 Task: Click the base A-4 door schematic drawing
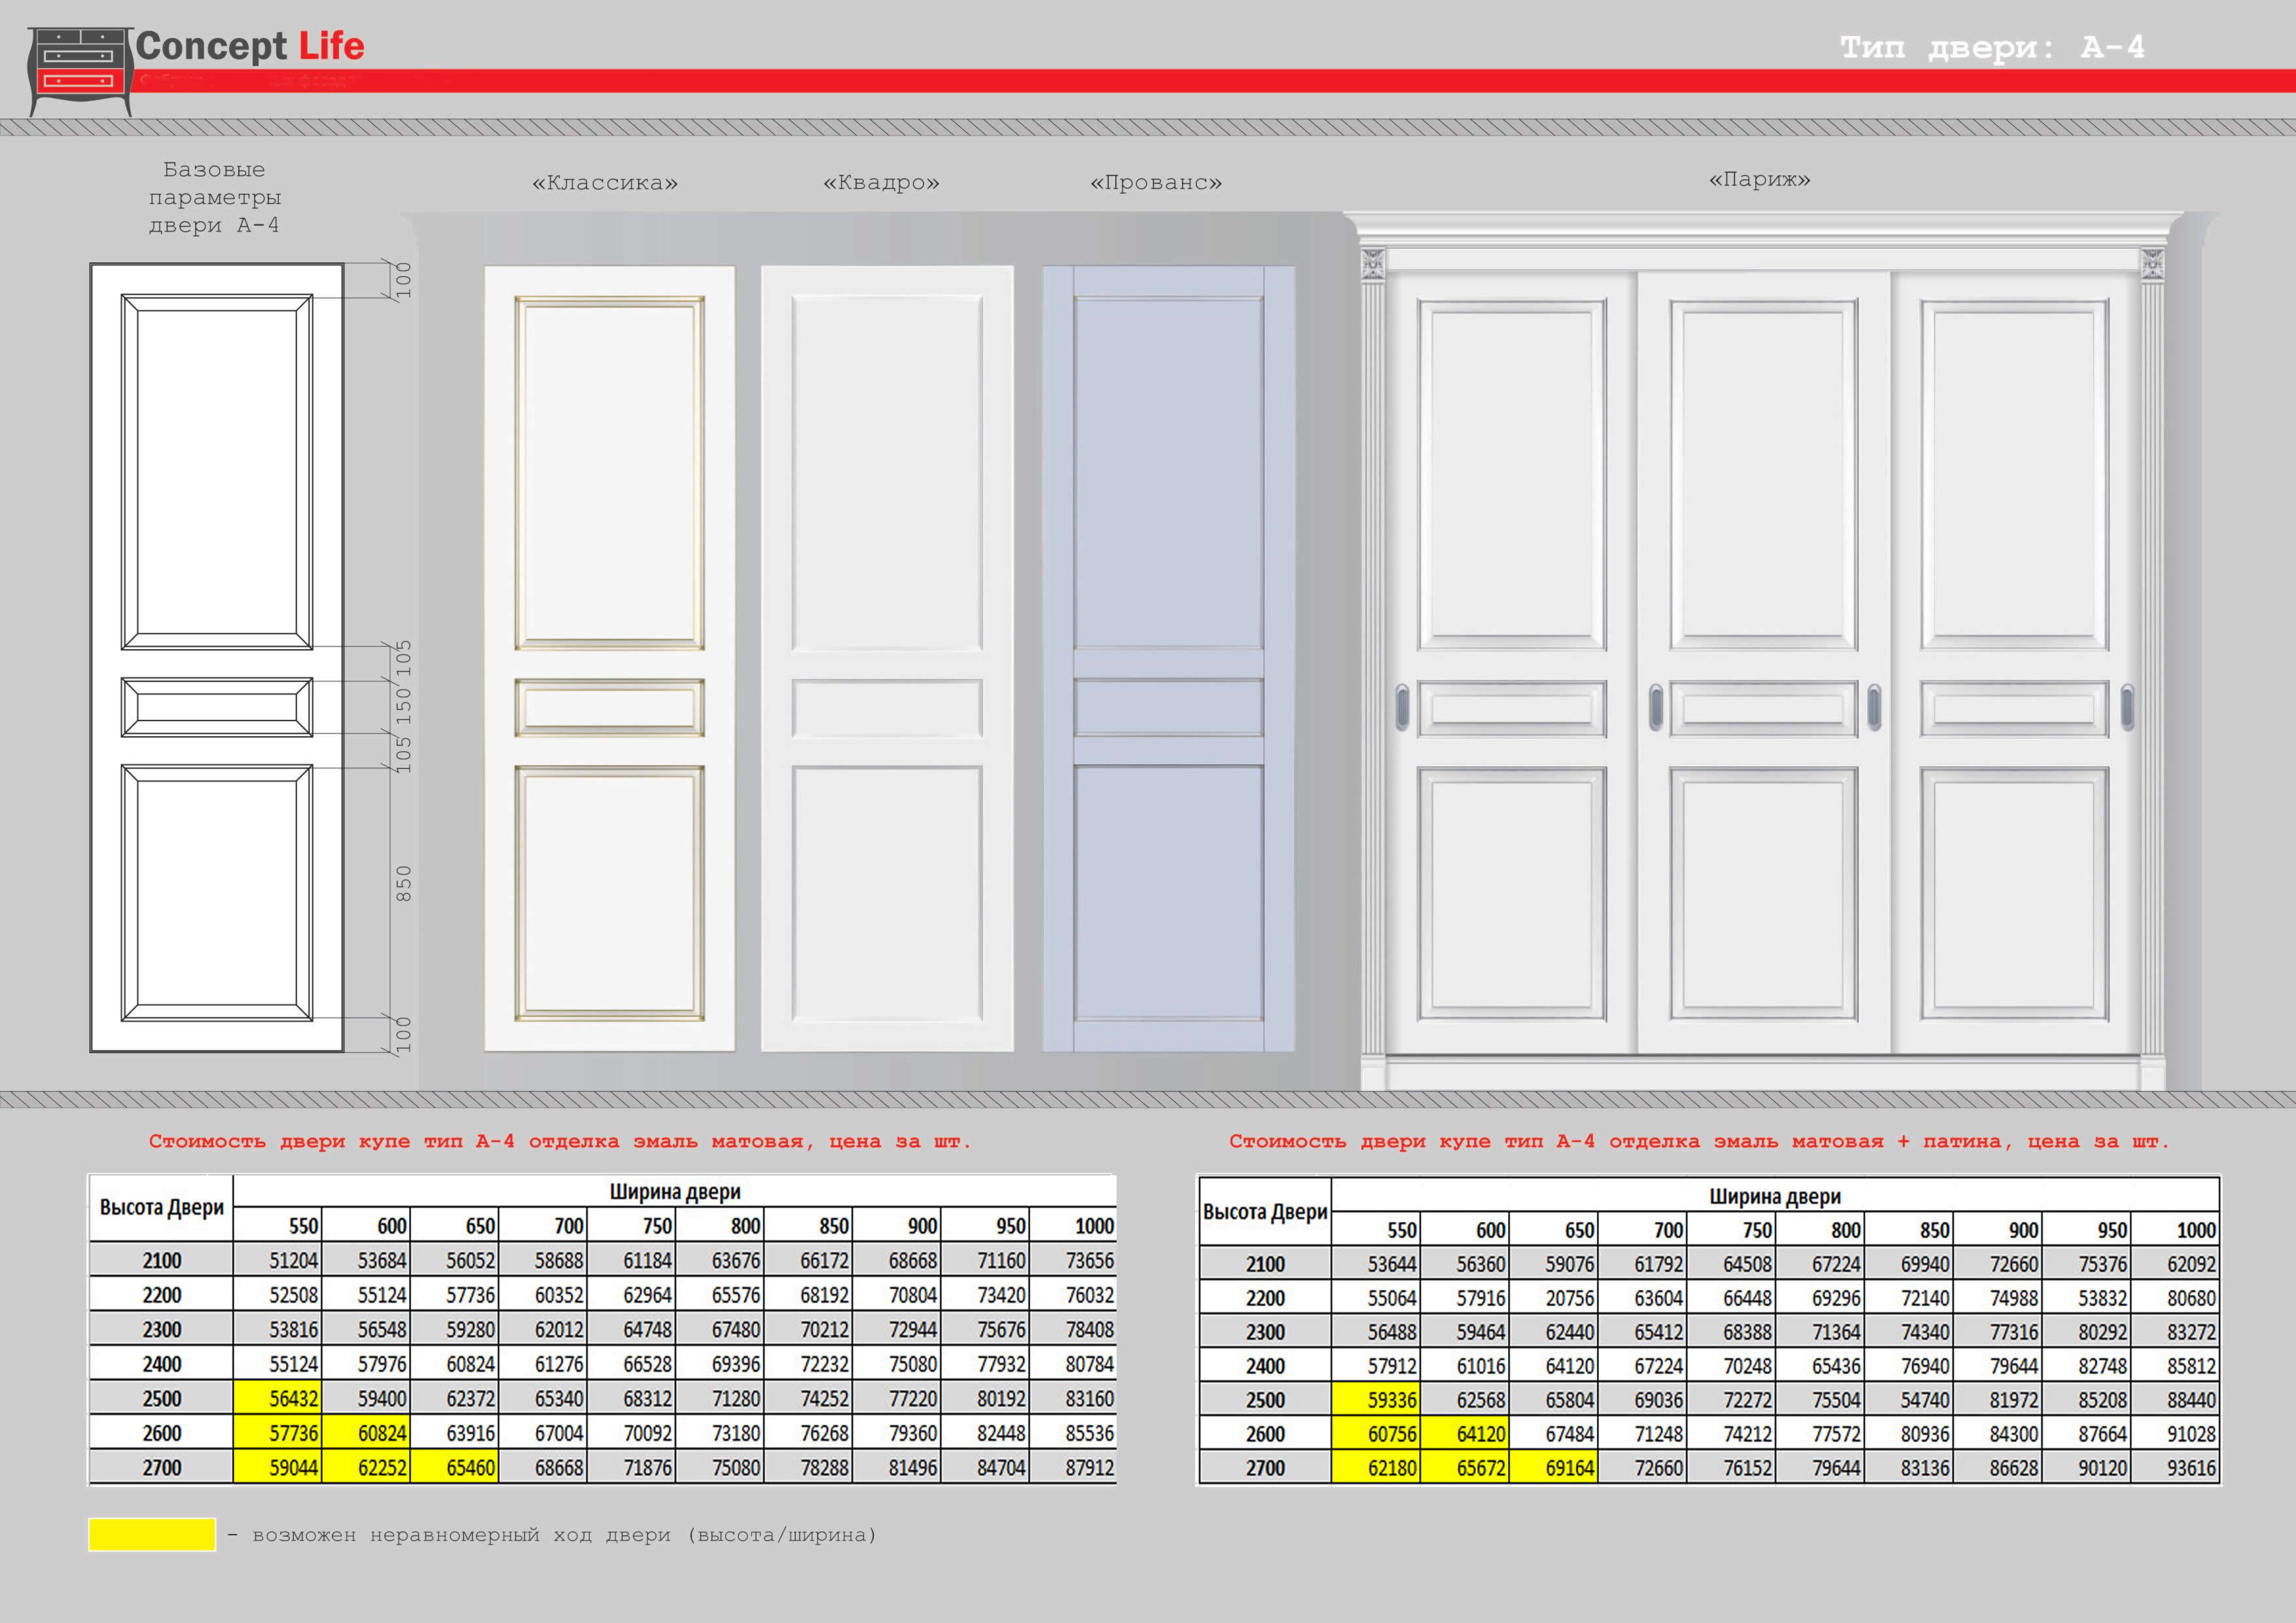217,658
